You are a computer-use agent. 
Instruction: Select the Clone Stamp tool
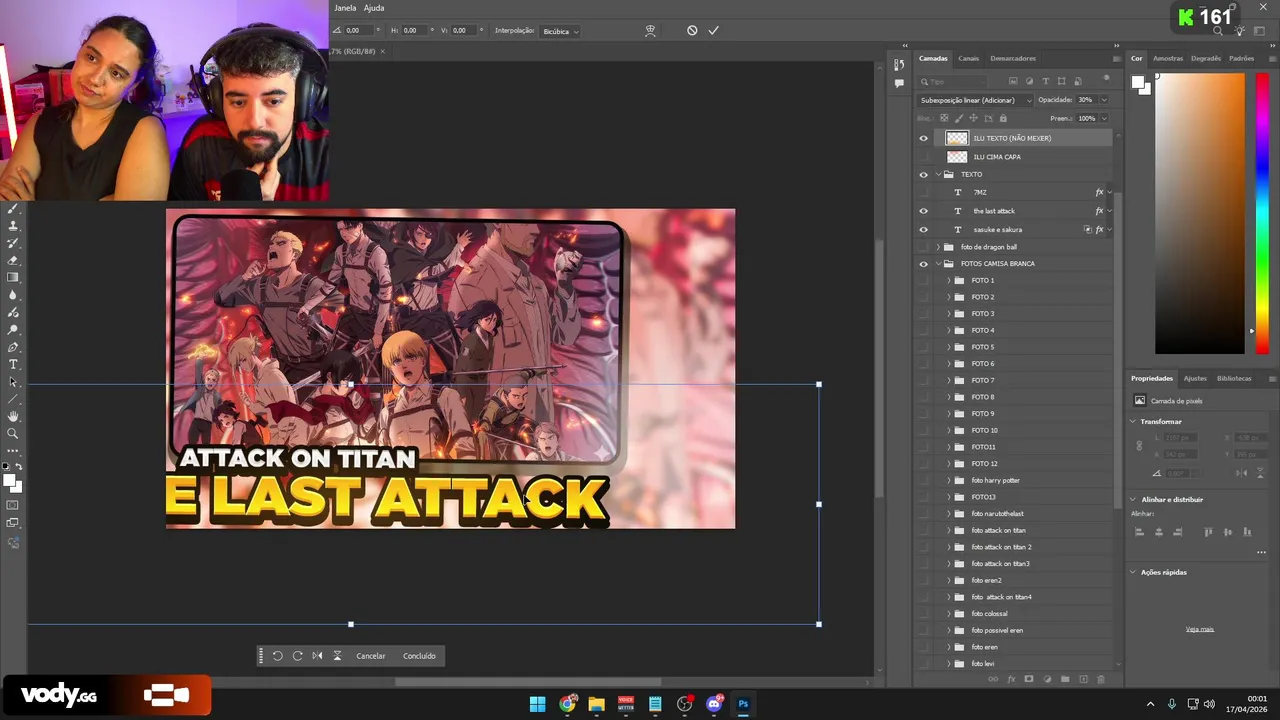coord(13,226)
